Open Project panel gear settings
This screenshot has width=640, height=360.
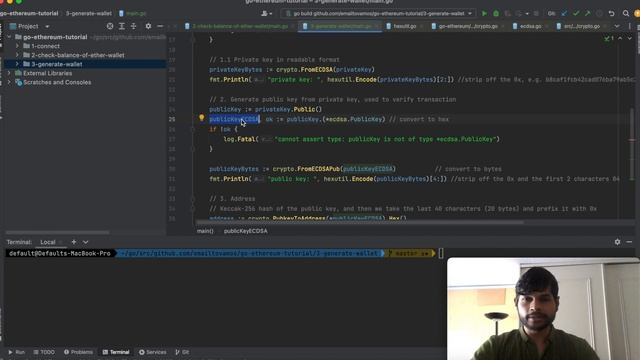pos(148,26)
